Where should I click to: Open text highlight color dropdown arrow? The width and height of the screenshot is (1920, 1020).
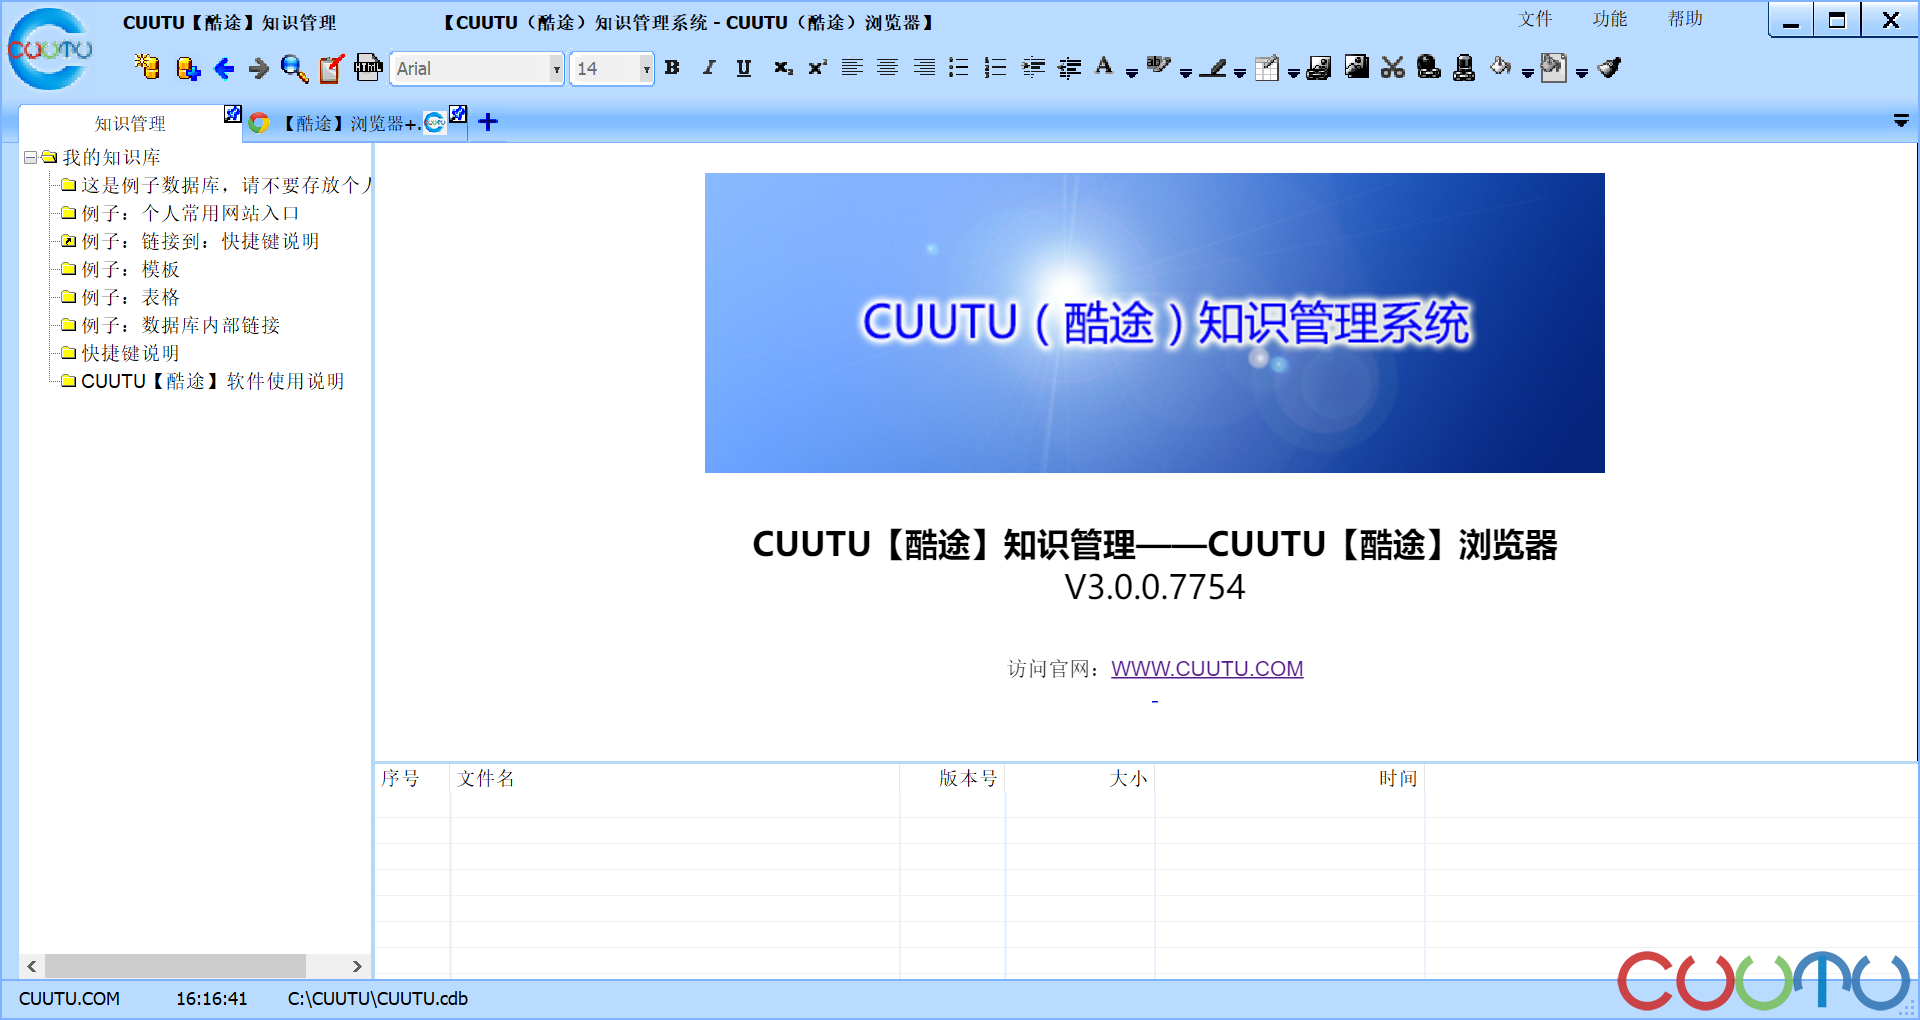[x=1186, y=72]
